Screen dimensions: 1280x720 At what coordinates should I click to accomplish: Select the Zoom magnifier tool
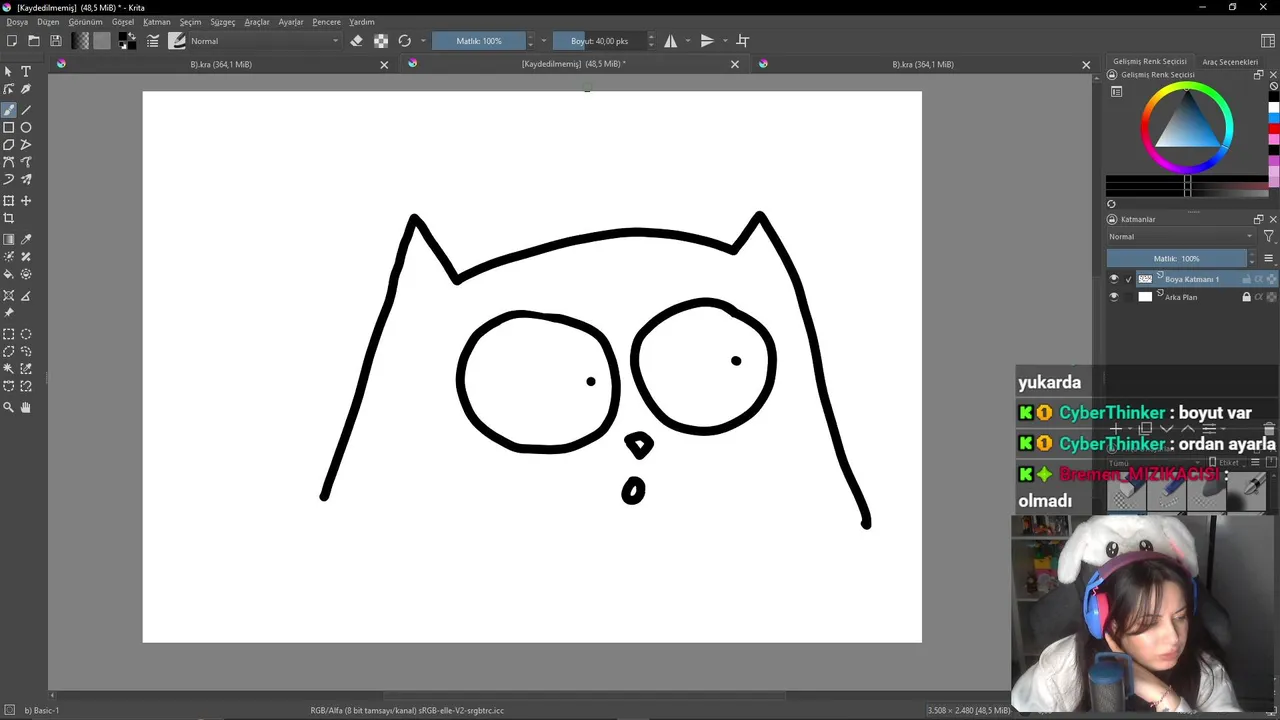tap(9, 408)
